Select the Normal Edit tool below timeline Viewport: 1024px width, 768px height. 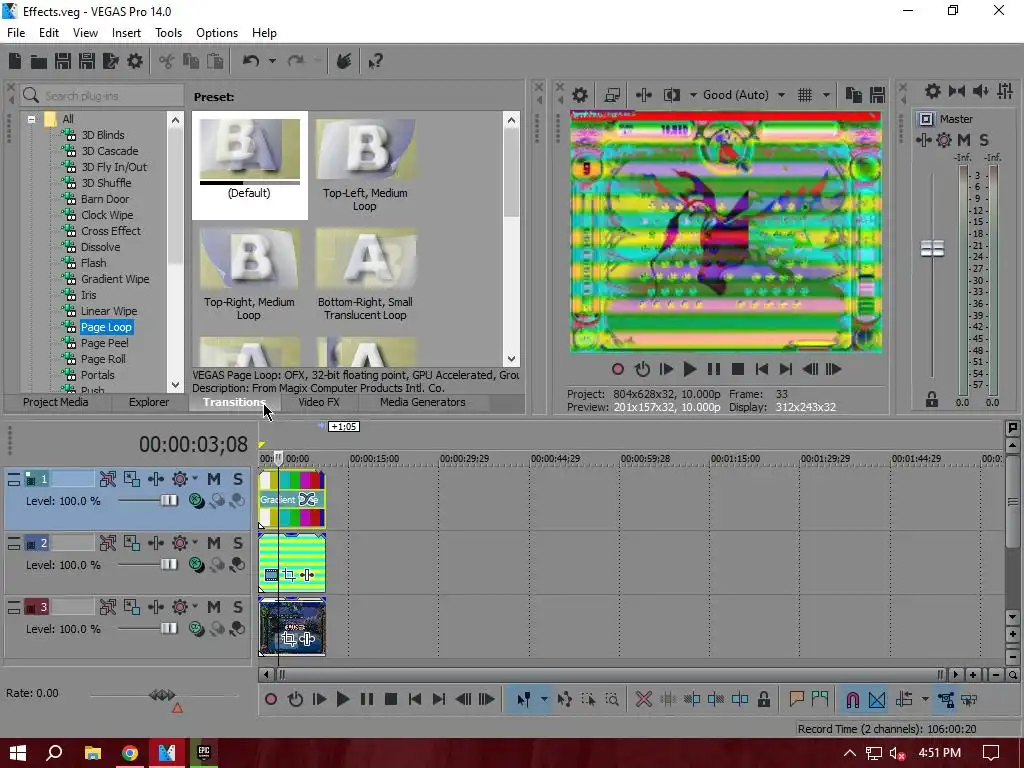point(524,699)
